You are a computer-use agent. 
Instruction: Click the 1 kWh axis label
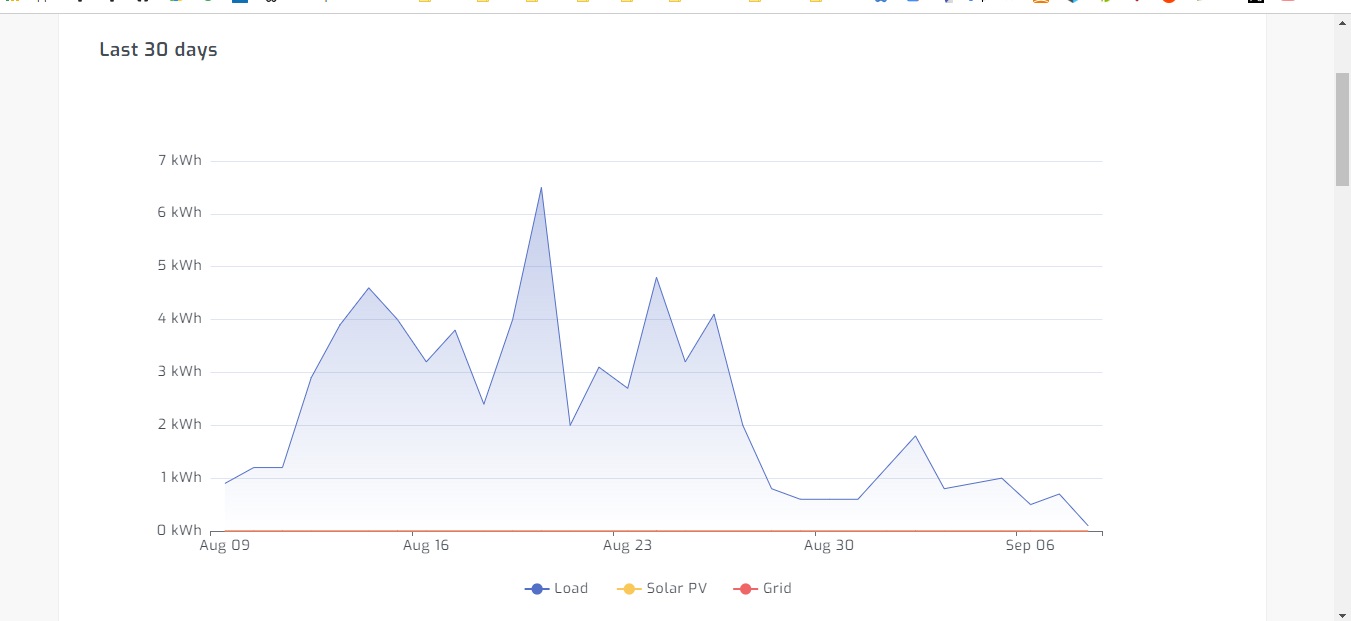[179, 477]
